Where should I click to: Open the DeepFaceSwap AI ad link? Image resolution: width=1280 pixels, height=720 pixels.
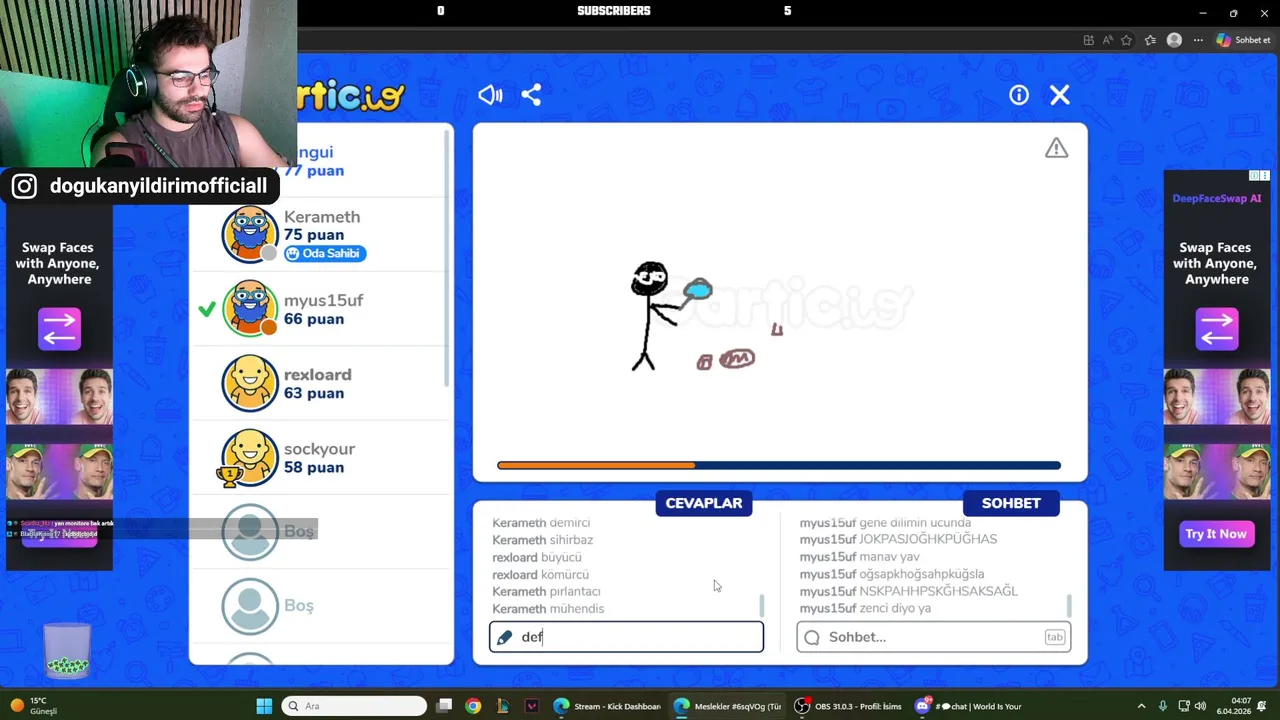1216,198
